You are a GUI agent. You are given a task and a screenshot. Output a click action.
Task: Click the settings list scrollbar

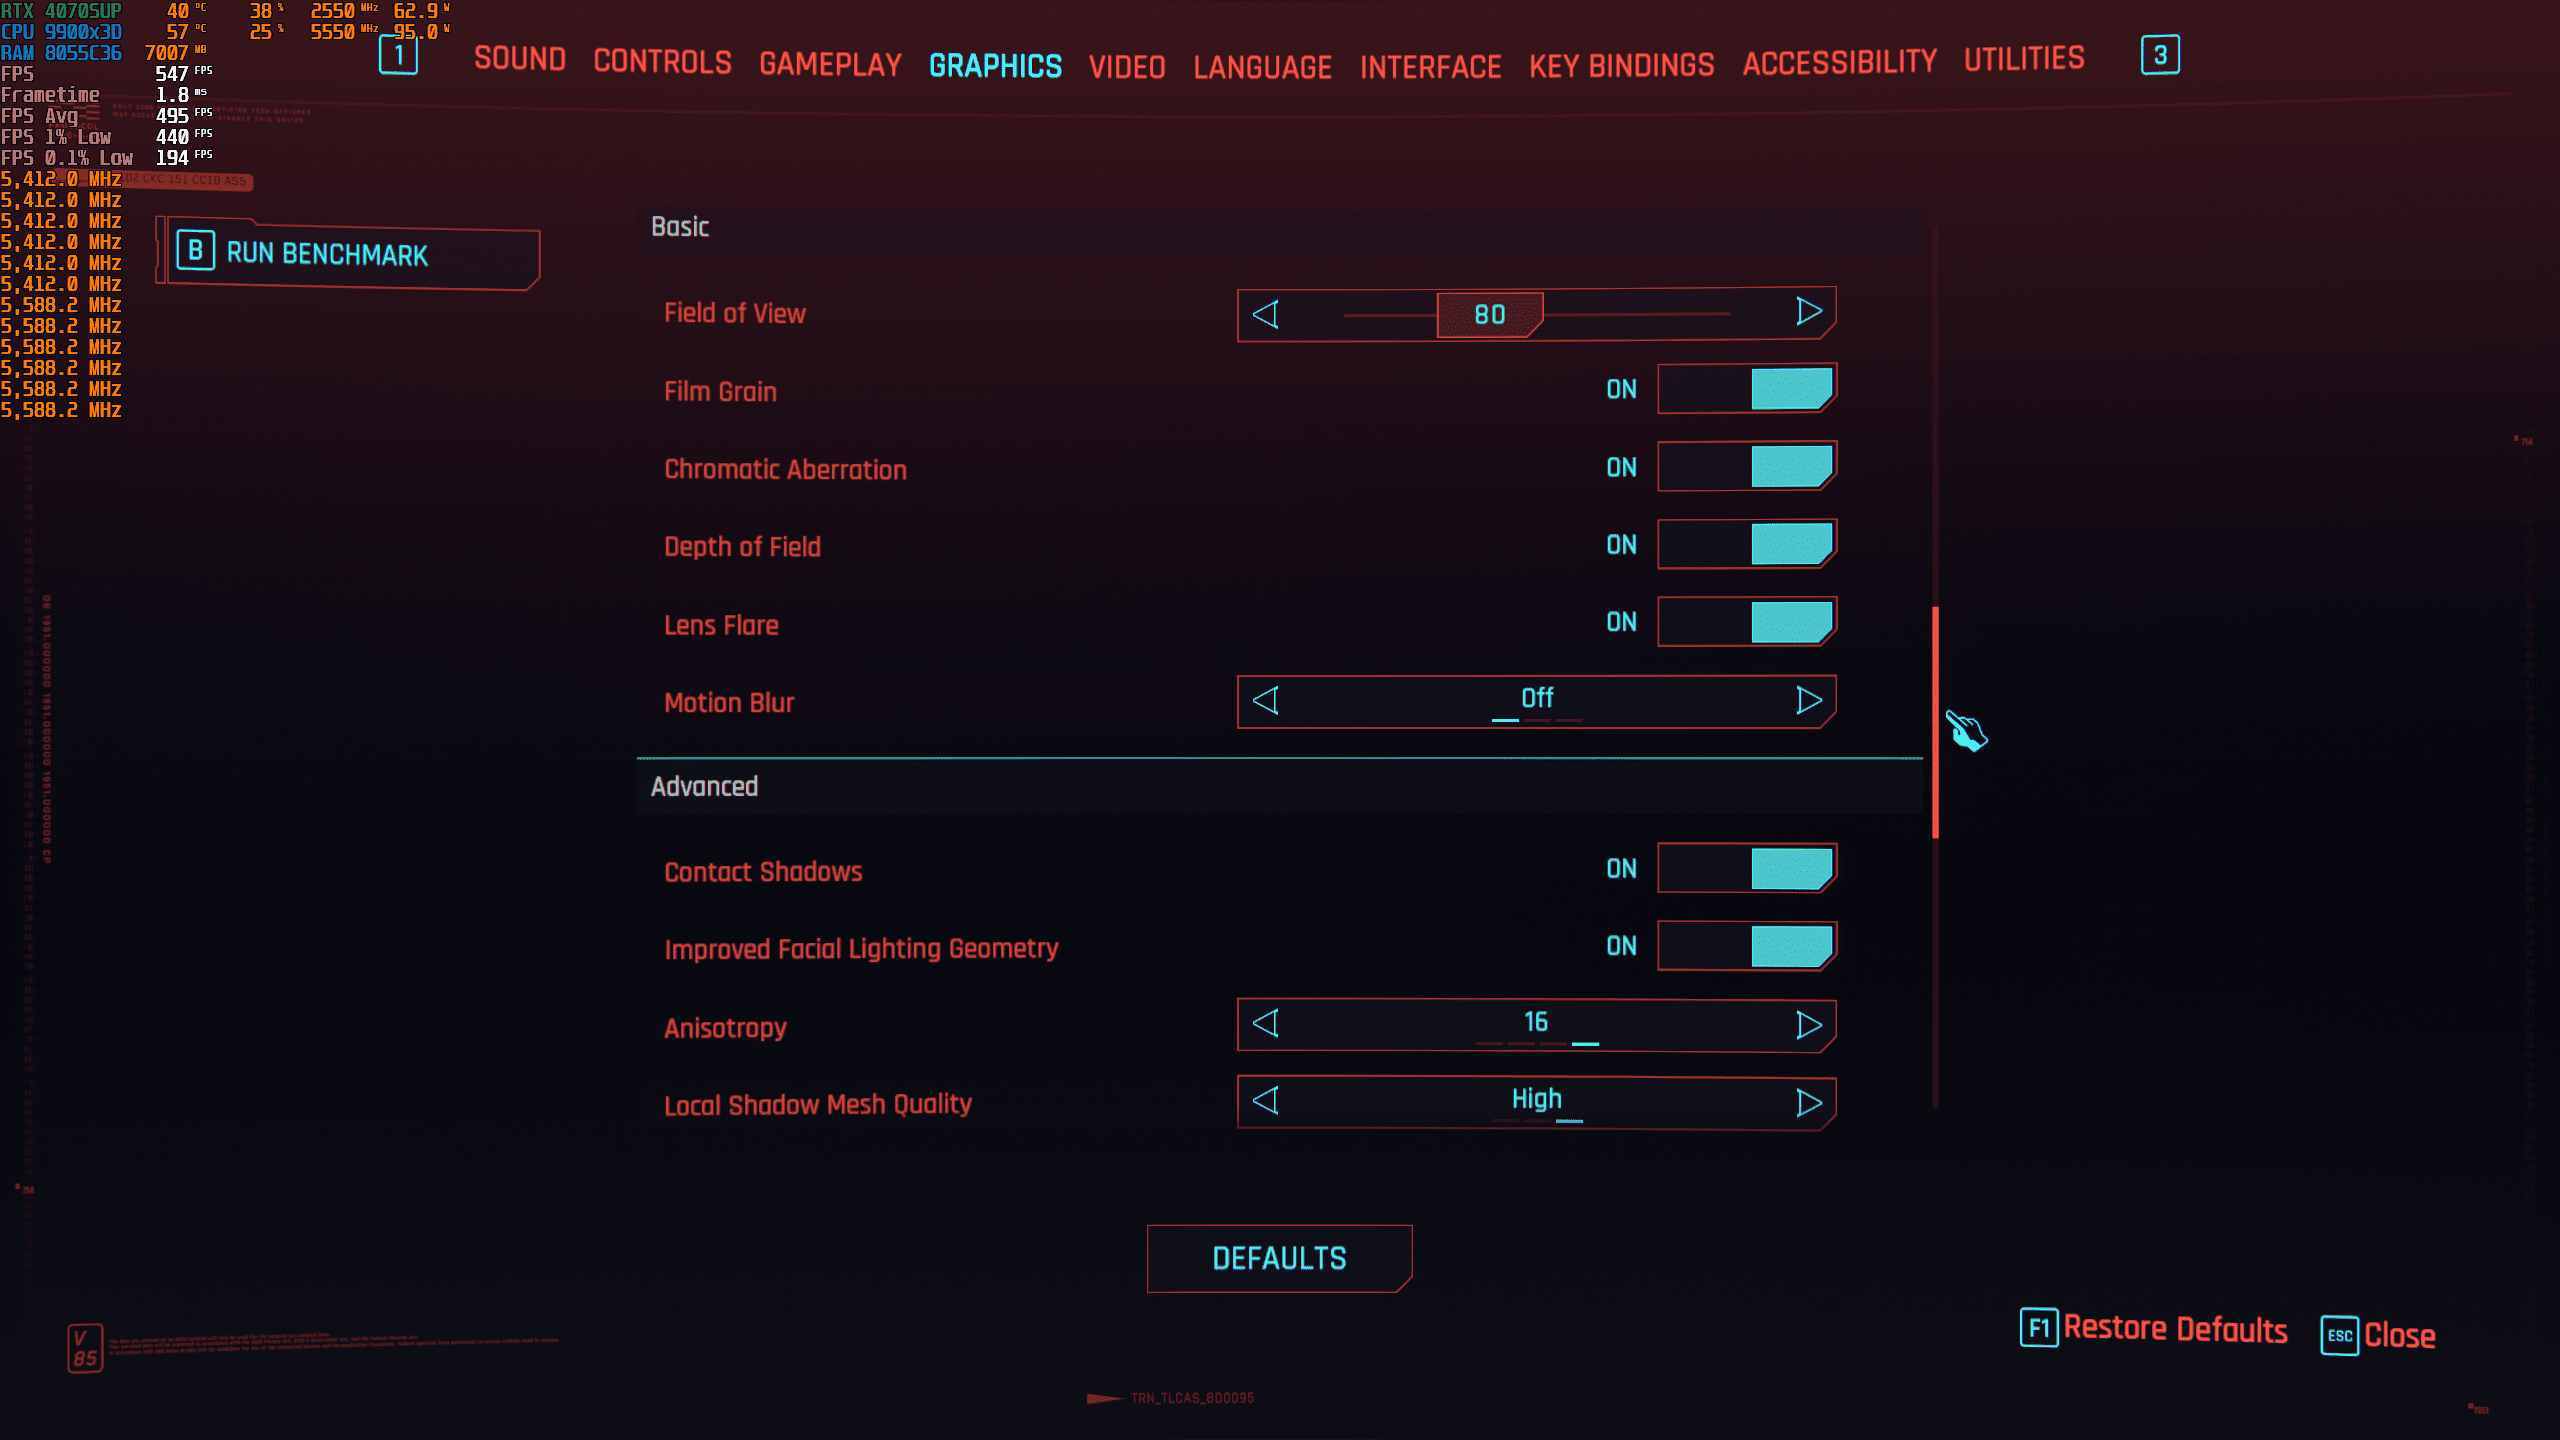click(1936, 722)
